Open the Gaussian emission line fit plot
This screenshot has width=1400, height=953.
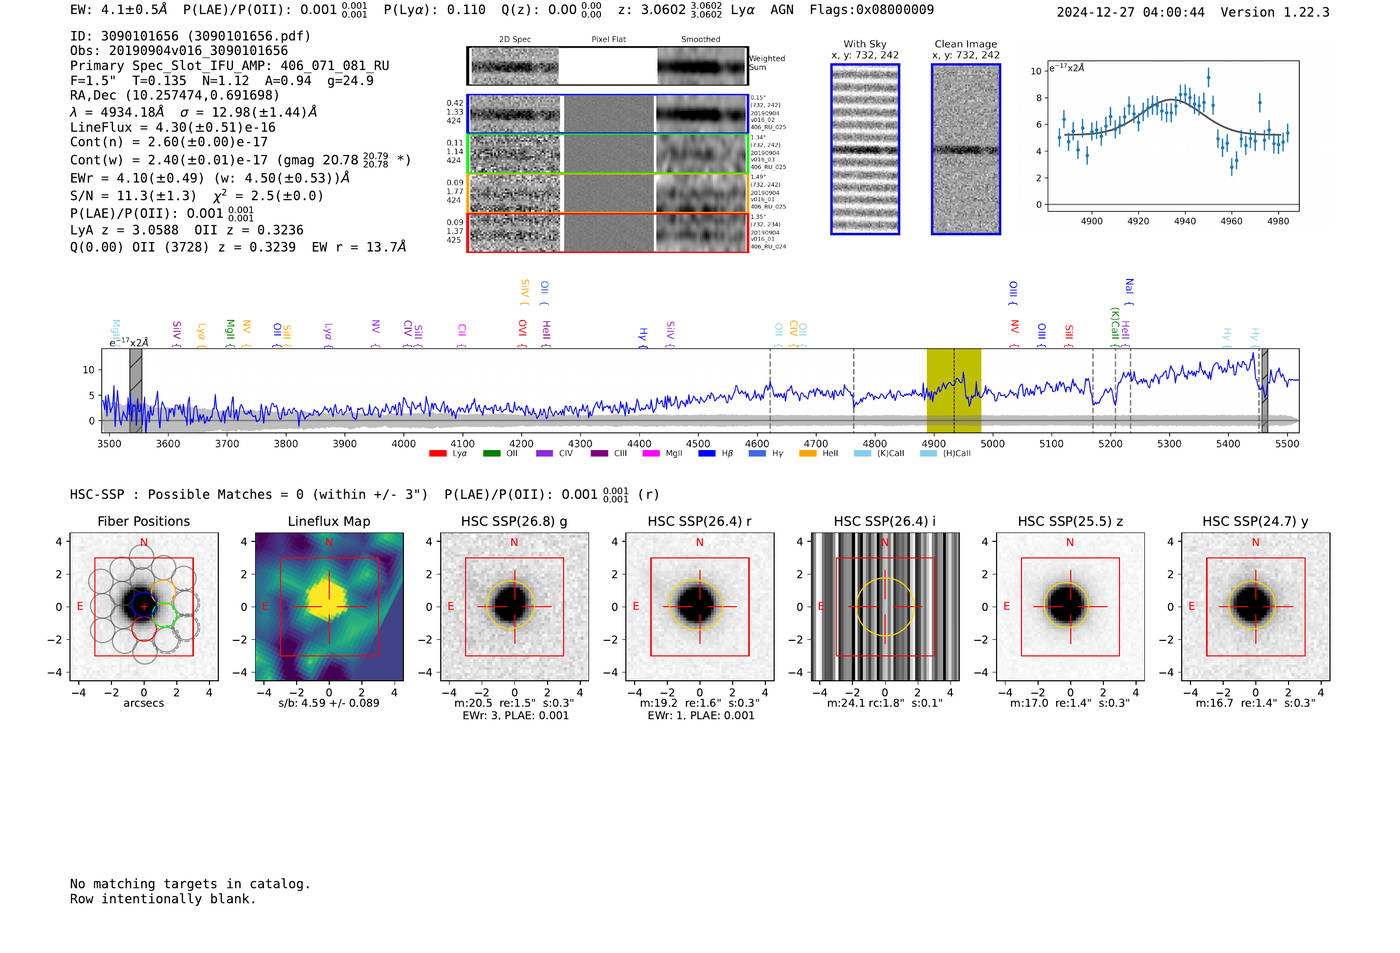1172,137
